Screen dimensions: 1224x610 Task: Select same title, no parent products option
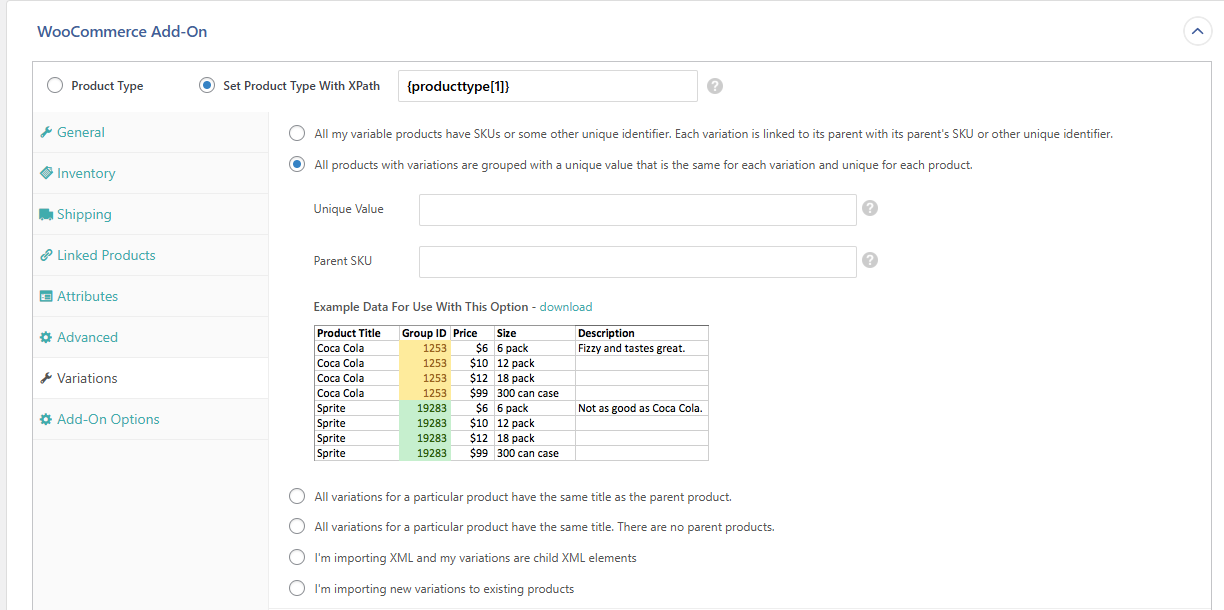pos(297,526)
